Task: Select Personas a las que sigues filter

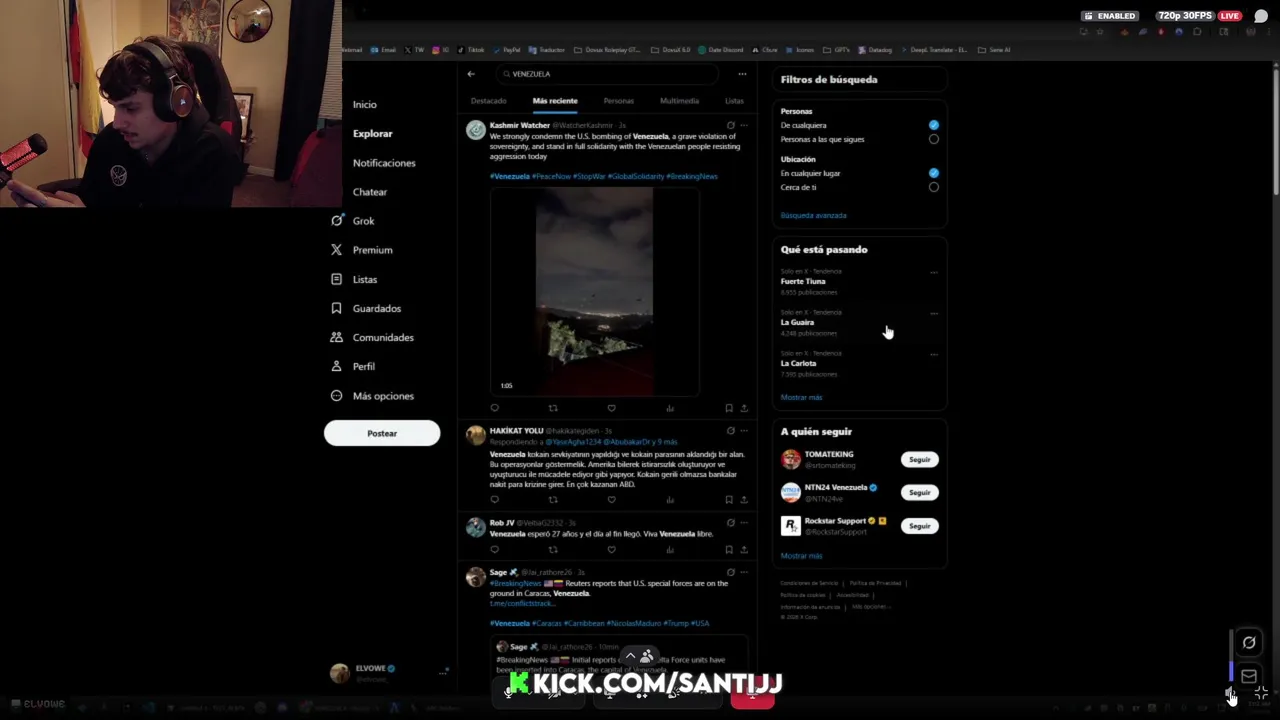Action: 934,139
